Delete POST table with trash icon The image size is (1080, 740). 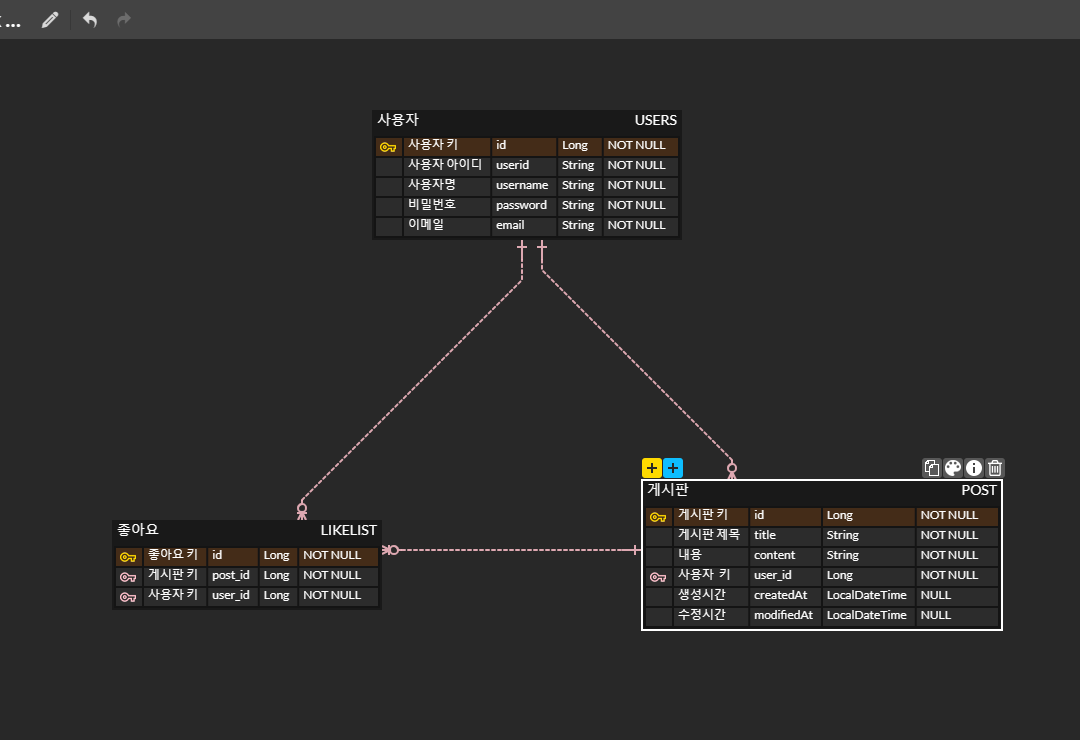pyautogui.click(x=995, y=468)
